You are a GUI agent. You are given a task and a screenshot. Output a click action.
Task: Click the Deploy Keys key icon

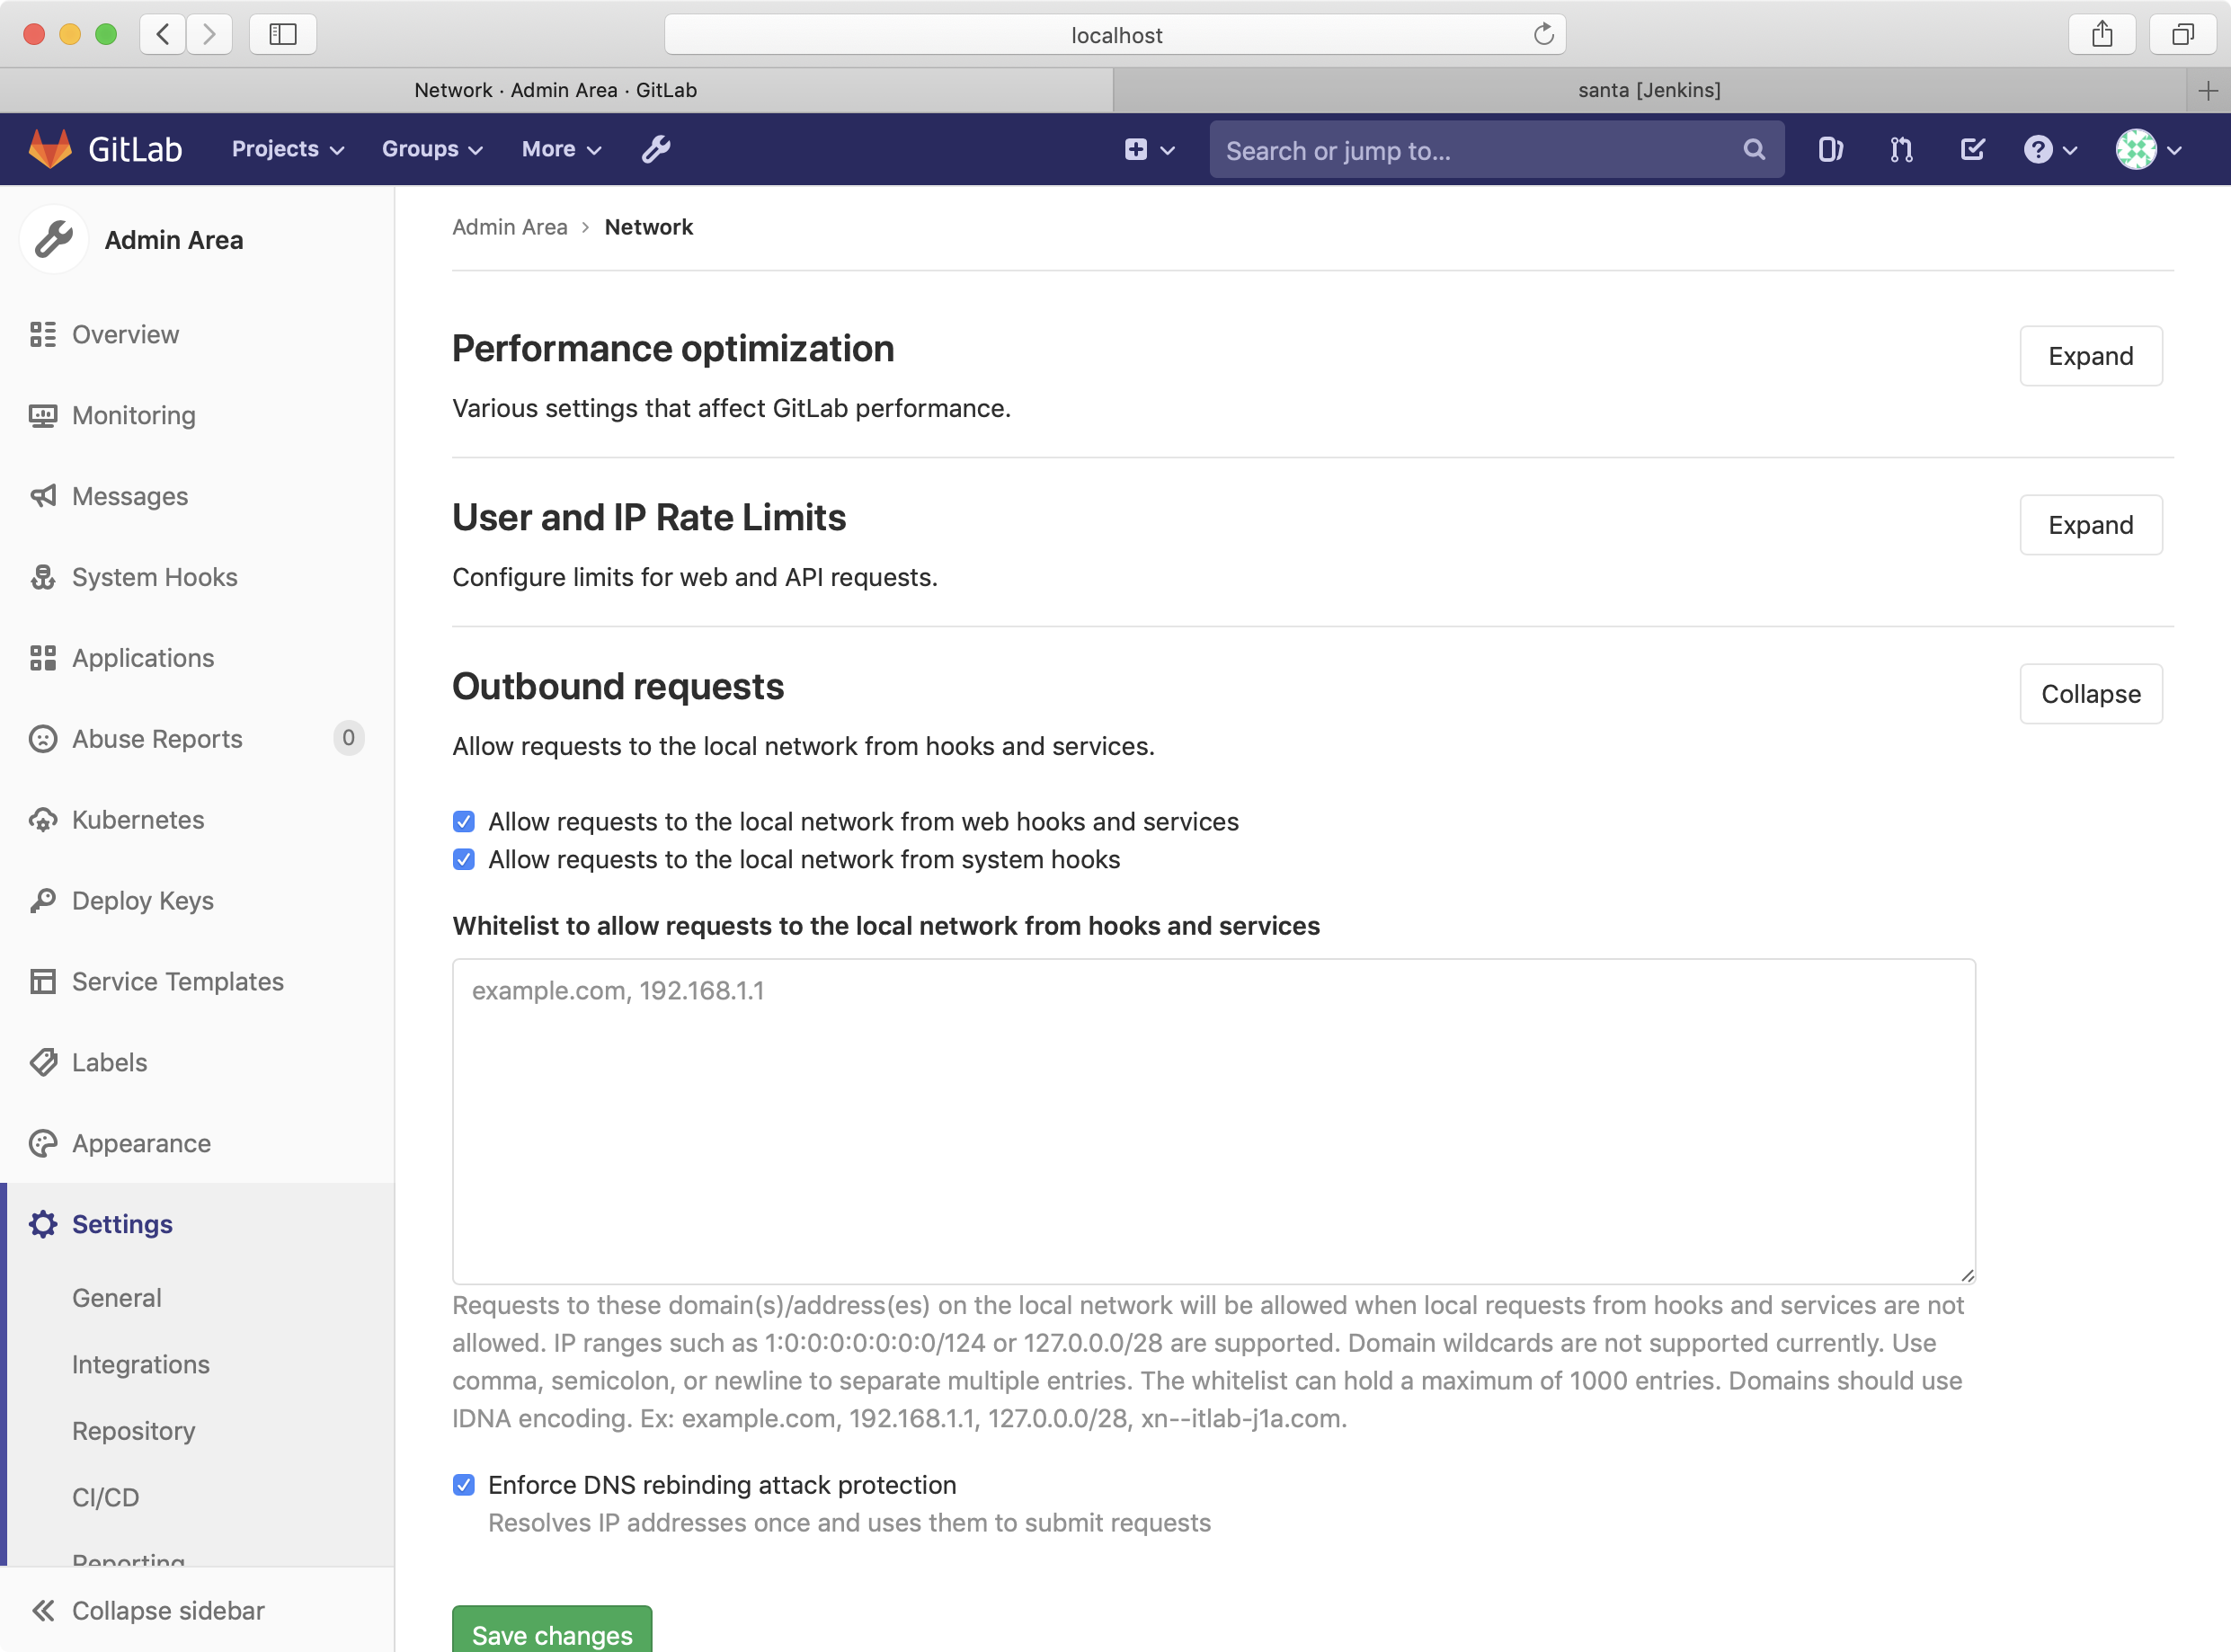pyautogui.click(x=42, y=901)
